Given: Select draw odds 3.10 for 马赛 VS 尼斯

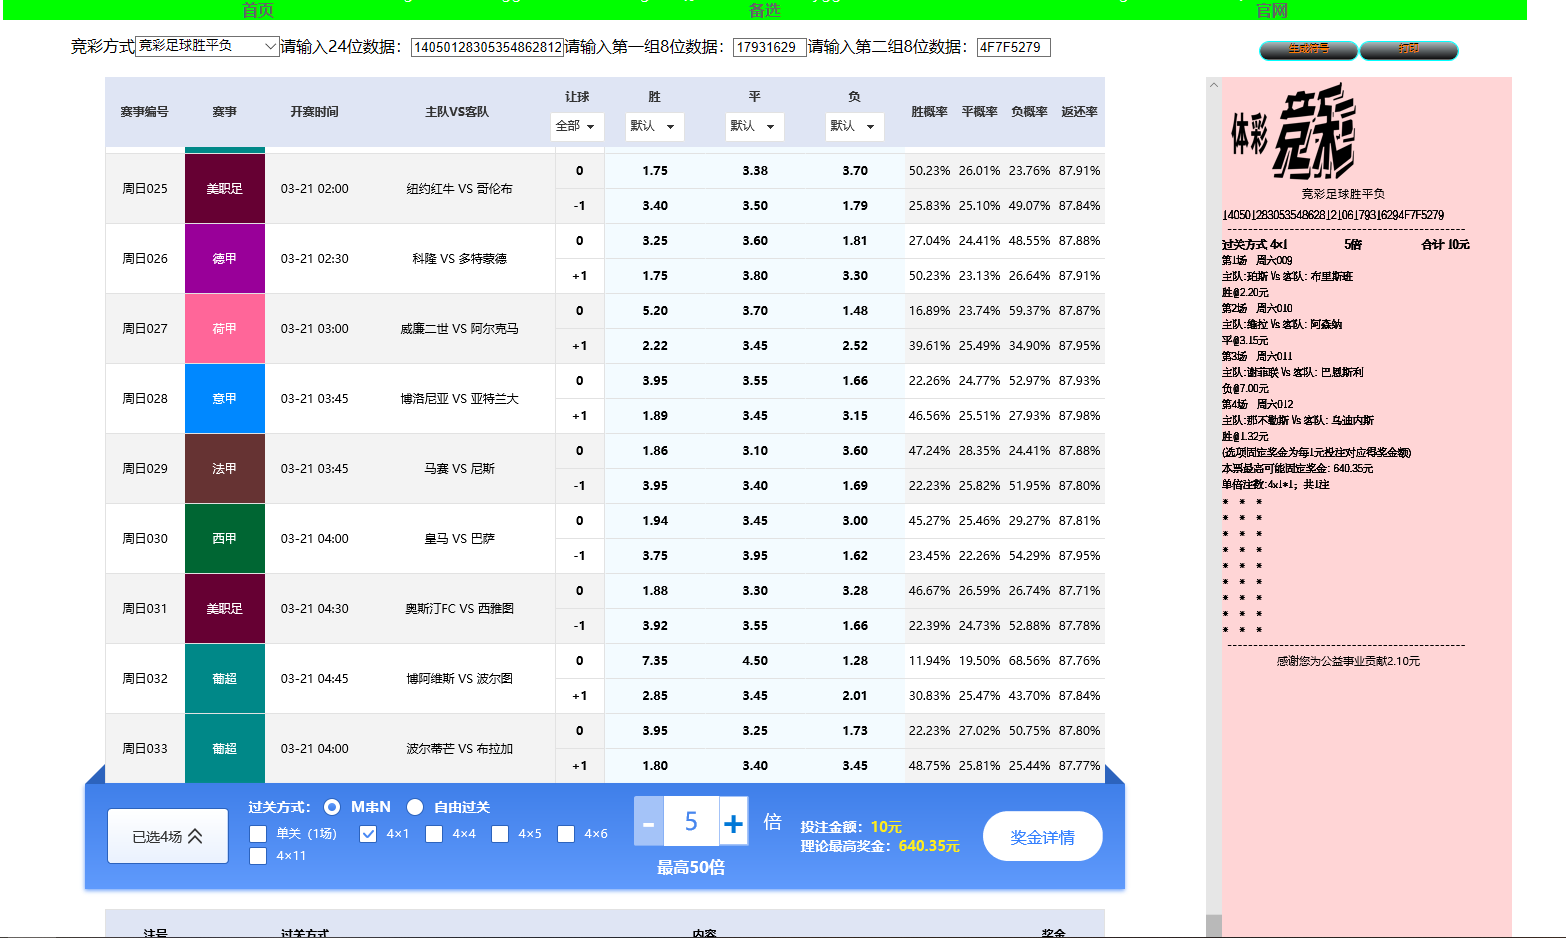Looking at the screenshot, I should pyautogui.click(x=755, y=451).
